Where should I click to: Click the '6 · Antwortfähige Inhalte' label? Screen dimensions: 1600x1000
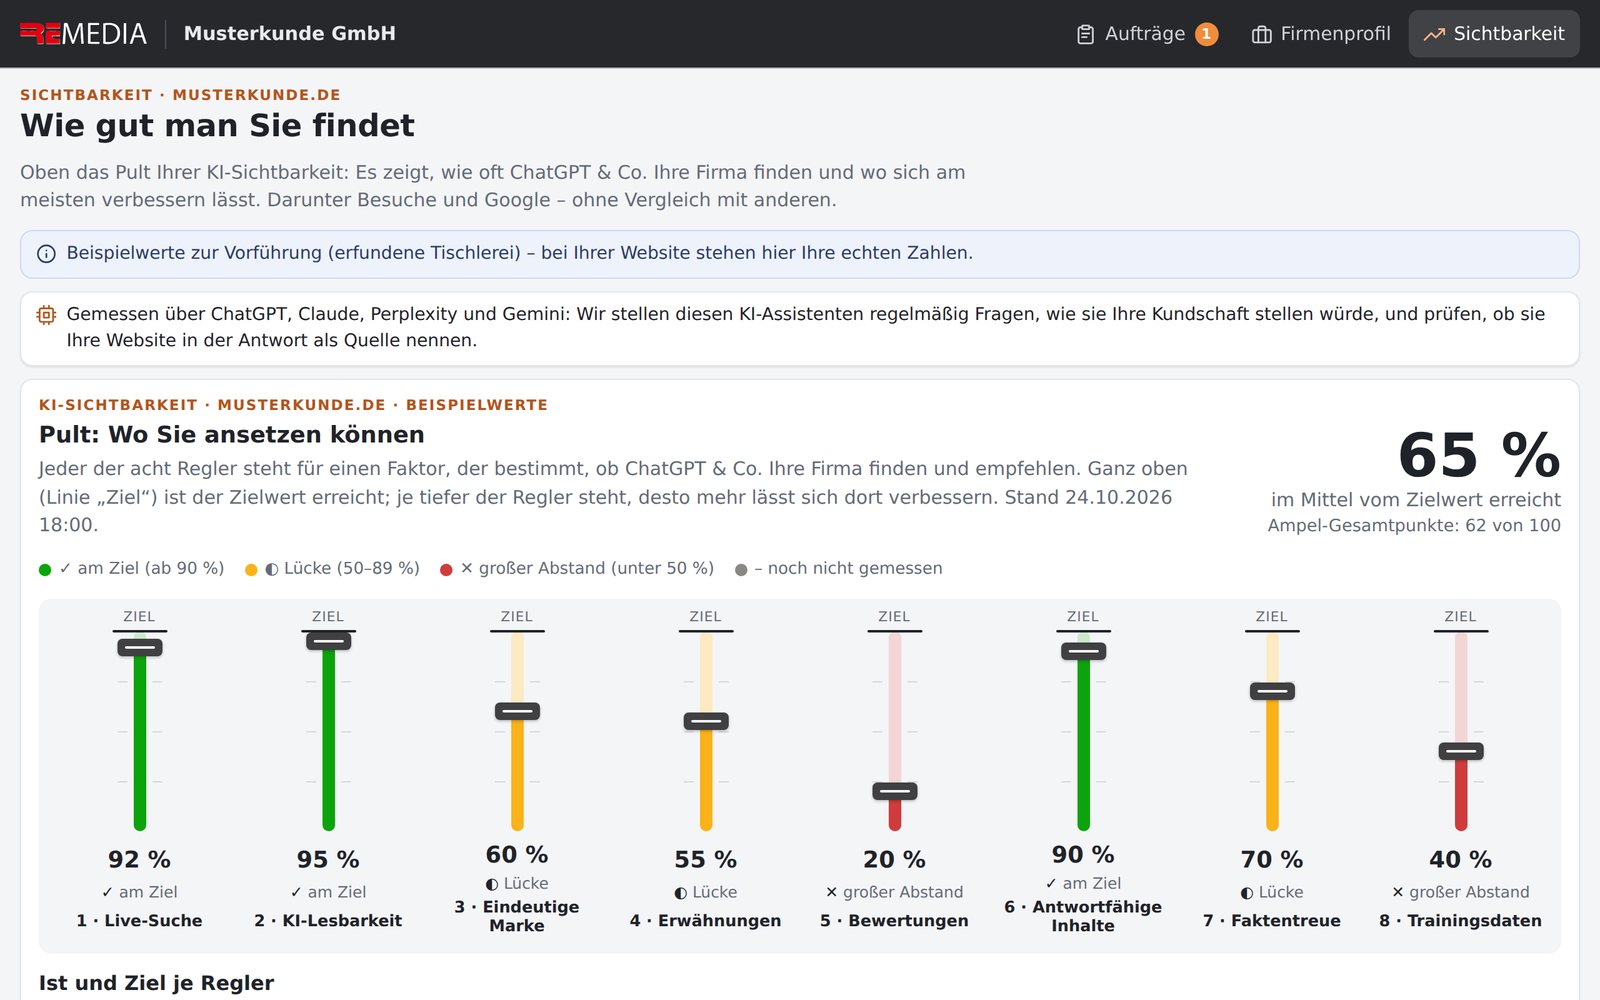click(1083, 916)
